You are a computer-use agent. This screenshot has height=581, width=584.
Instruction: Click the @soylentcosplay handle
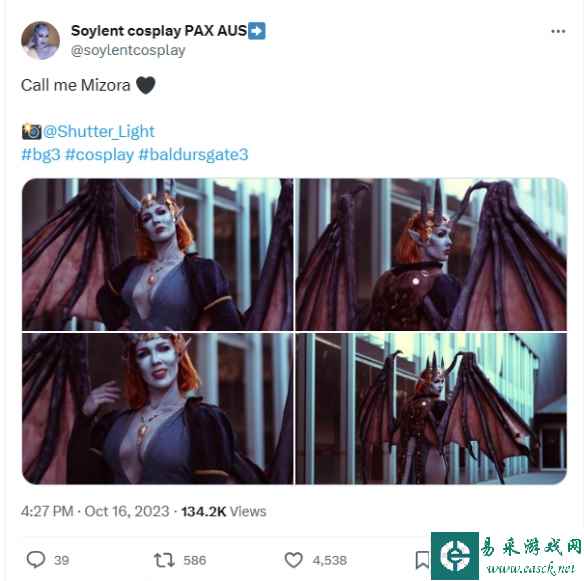[128, 50]
